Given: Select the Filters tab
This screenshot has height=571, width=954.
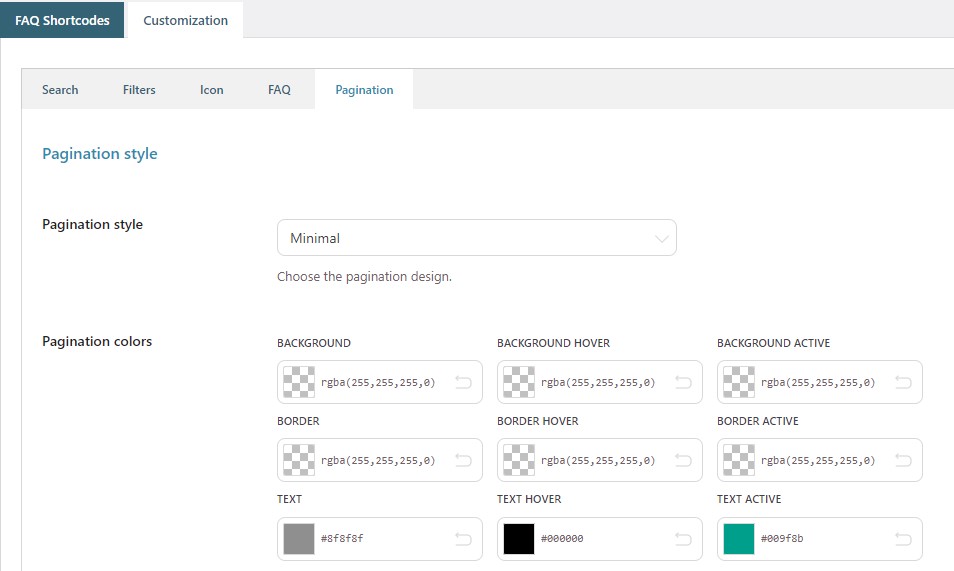Looking at the screenshot, I should click(139, 90).
